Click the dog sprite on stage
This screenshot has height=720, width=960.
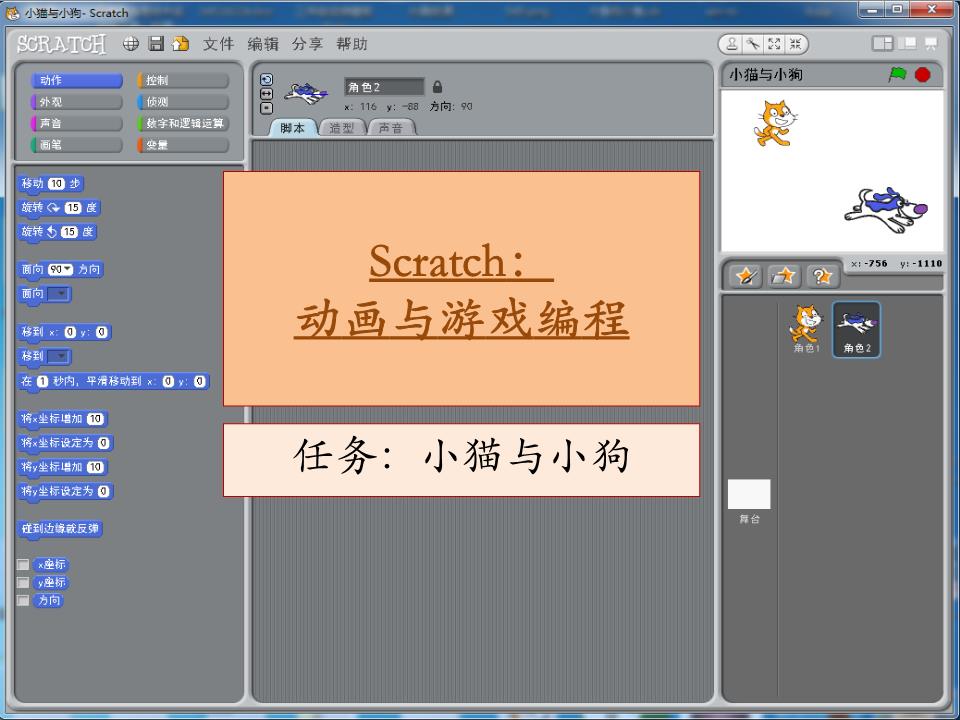[x=886, y=209]
